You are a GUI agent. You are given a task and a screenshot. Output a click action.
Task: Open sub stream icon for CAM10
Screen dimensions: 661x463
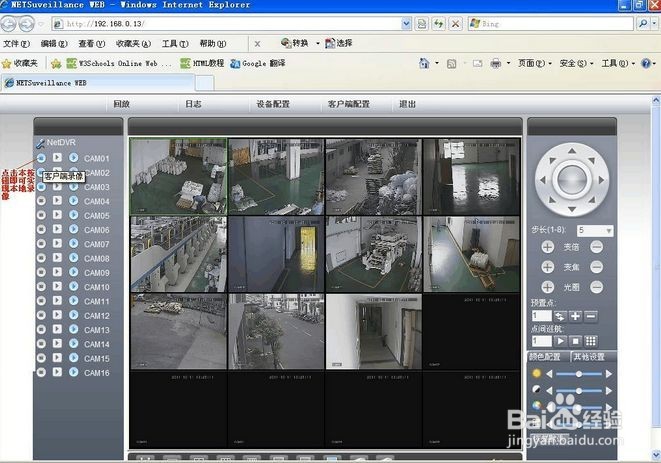(73, 286)
